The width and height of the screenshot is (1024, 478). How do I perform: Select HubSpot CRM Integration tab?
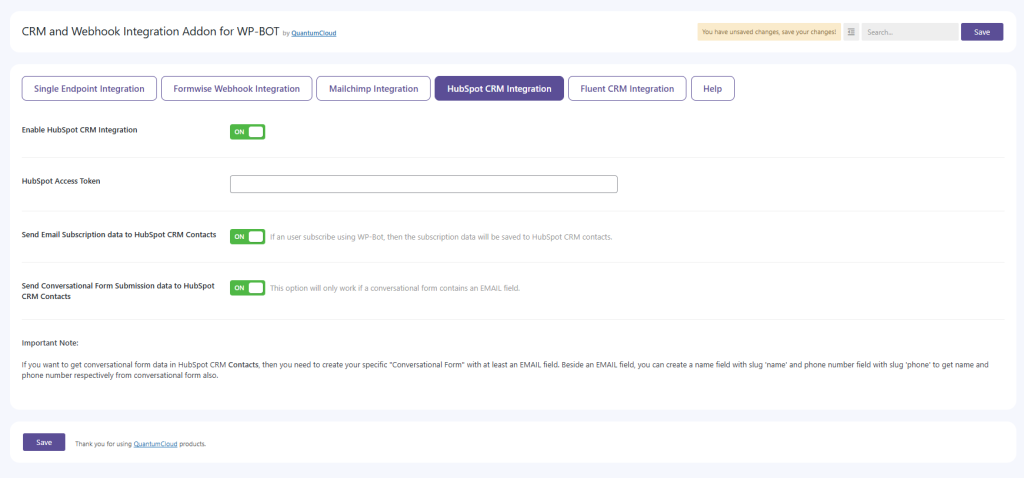499,89
